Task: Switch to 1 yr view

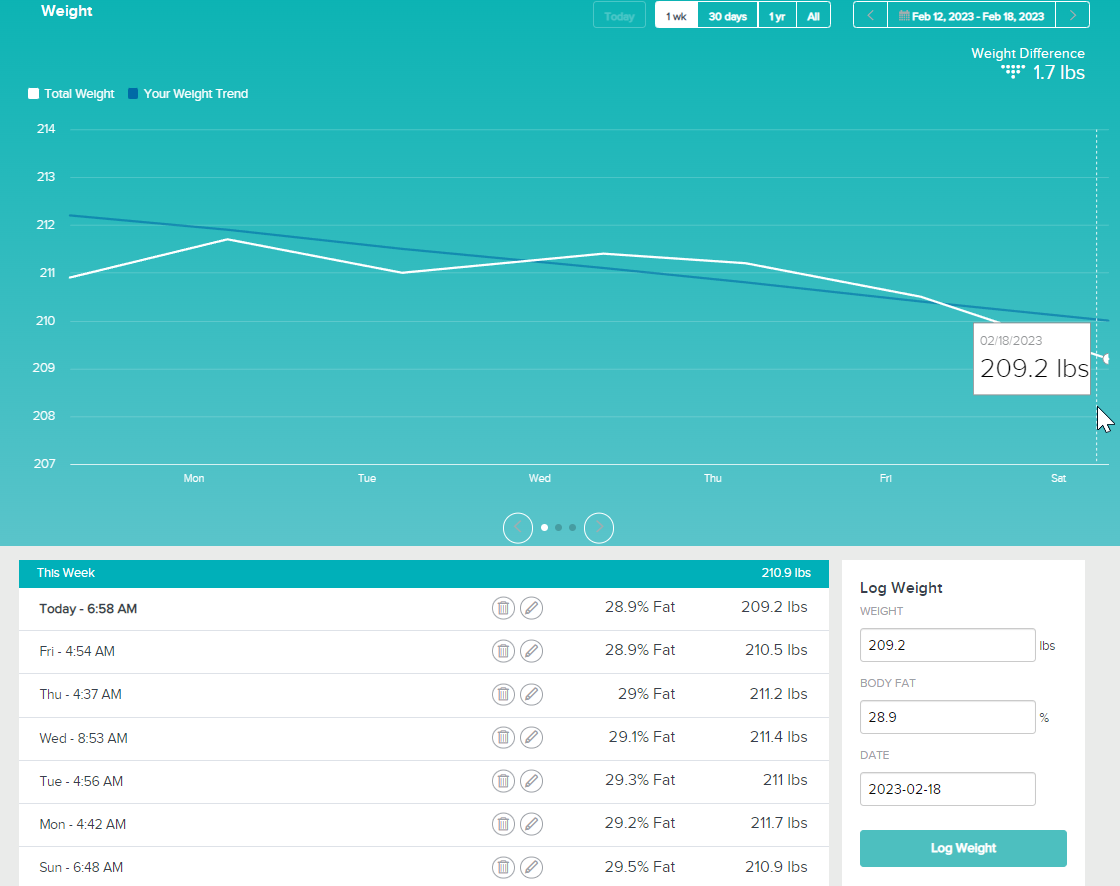Action: coord(777,16)
